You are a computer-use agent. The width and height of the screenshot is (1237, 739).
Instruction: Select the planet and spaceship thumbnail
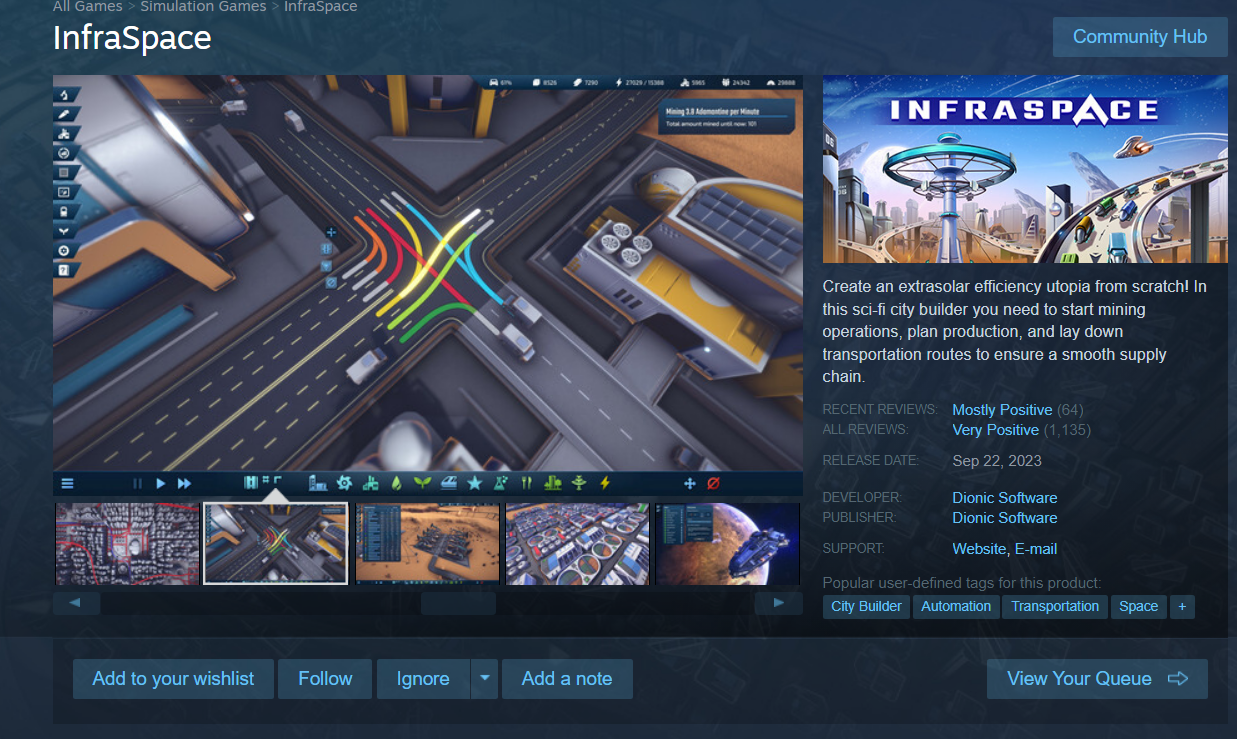click(727, 543)
